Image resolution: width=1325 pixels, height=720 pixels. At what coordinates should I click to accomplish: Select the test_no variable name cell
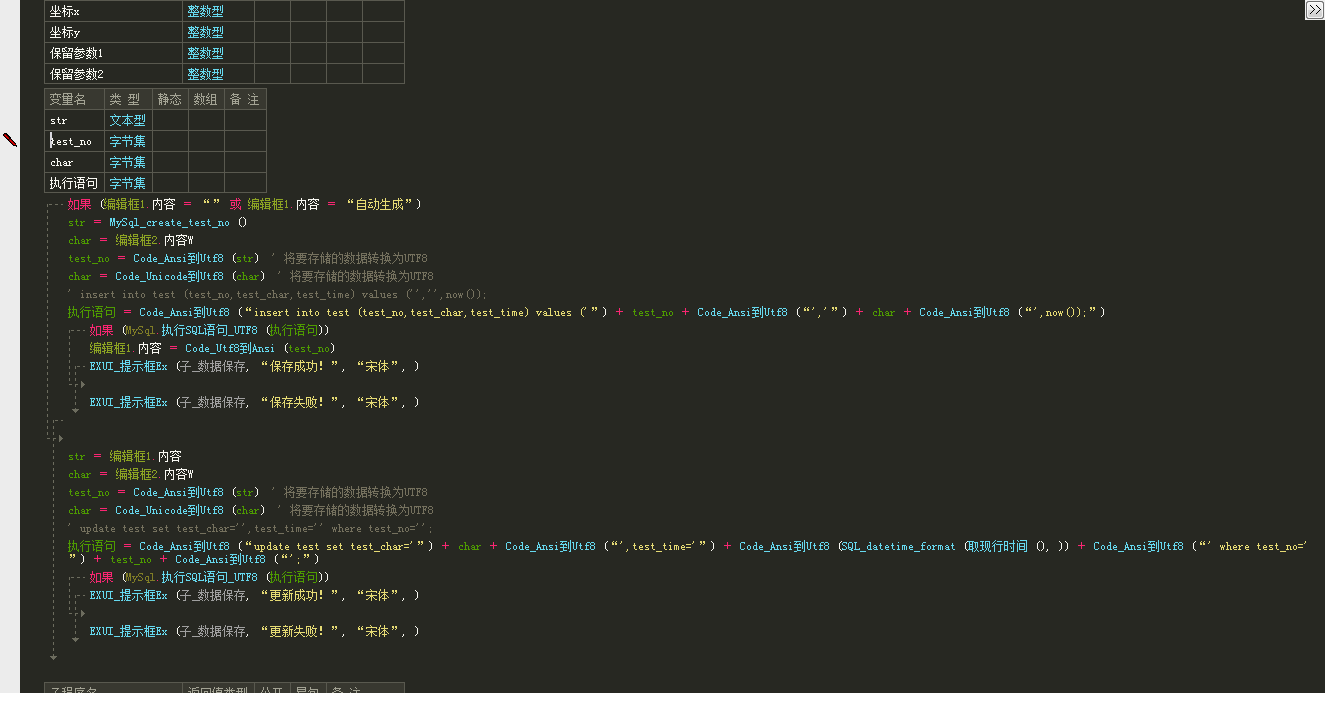pos(74,141)
